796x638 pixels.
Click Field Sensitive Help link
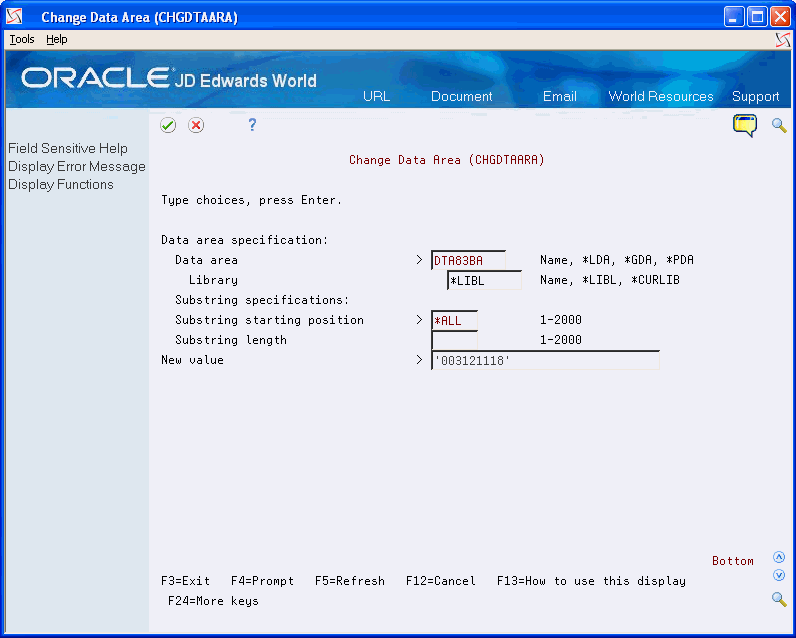pos(68,148)
